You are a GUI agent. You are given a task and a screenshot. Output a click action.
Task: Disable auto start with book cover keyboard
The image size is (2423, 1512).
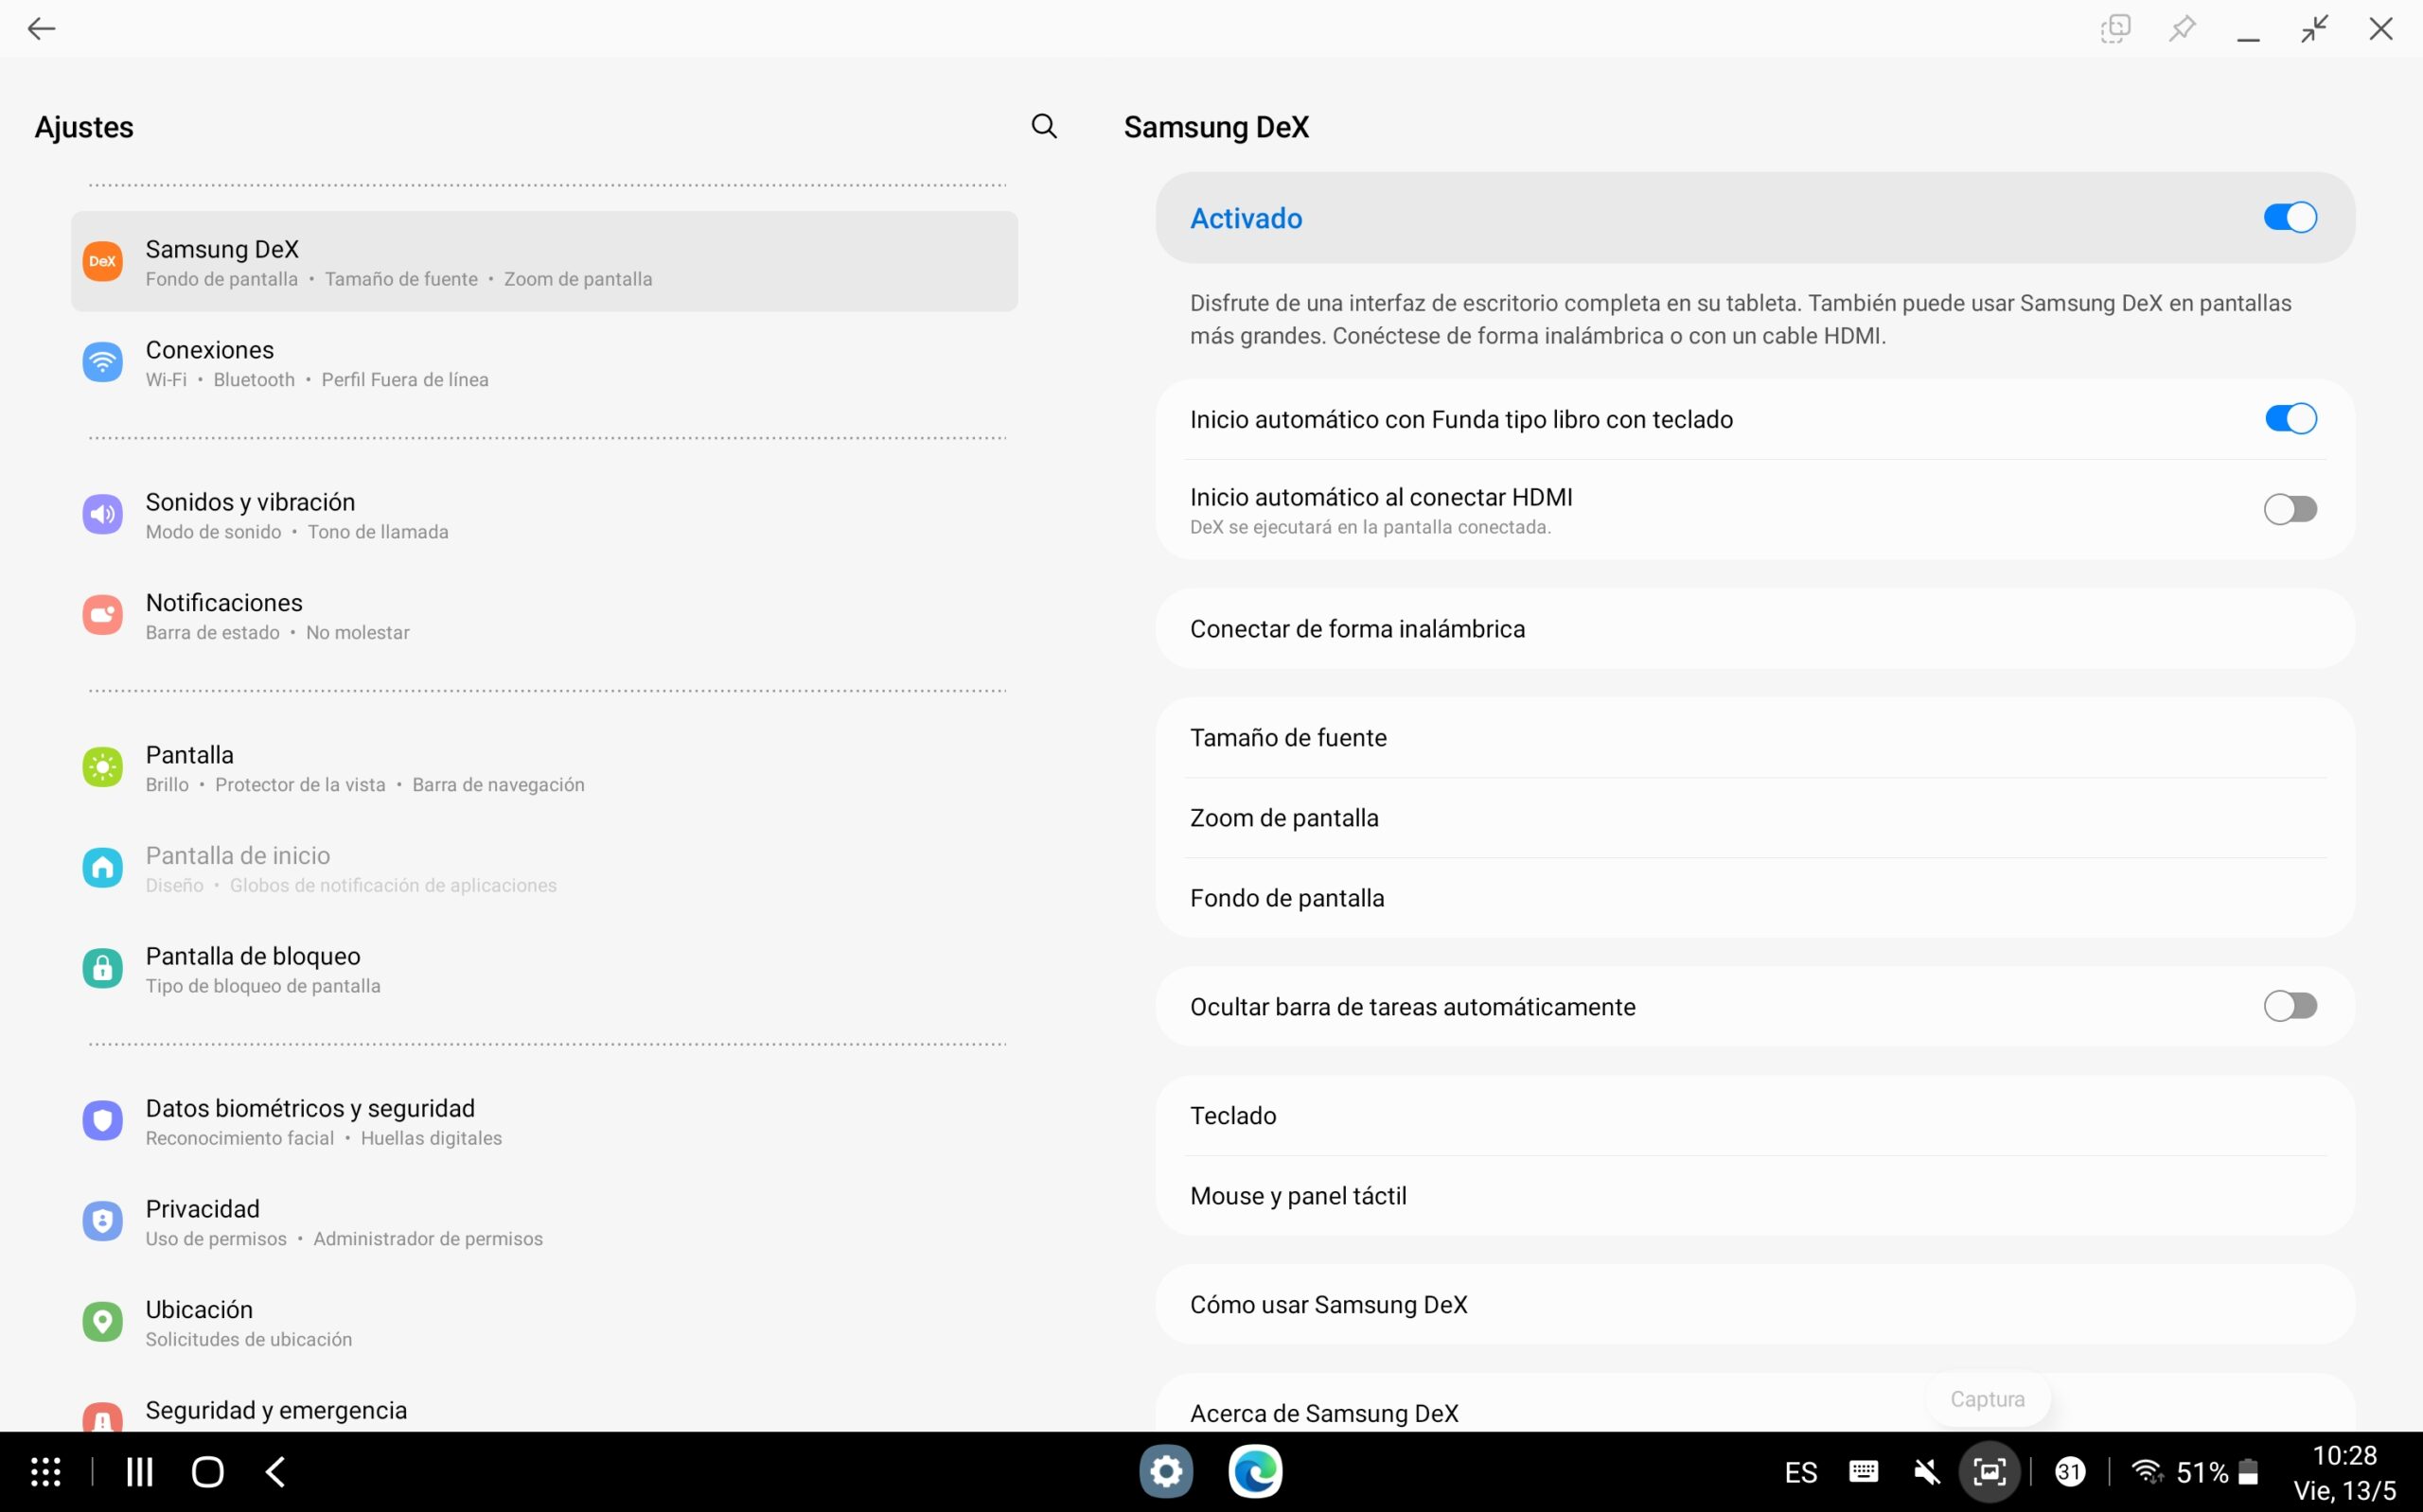point(2289,419)
